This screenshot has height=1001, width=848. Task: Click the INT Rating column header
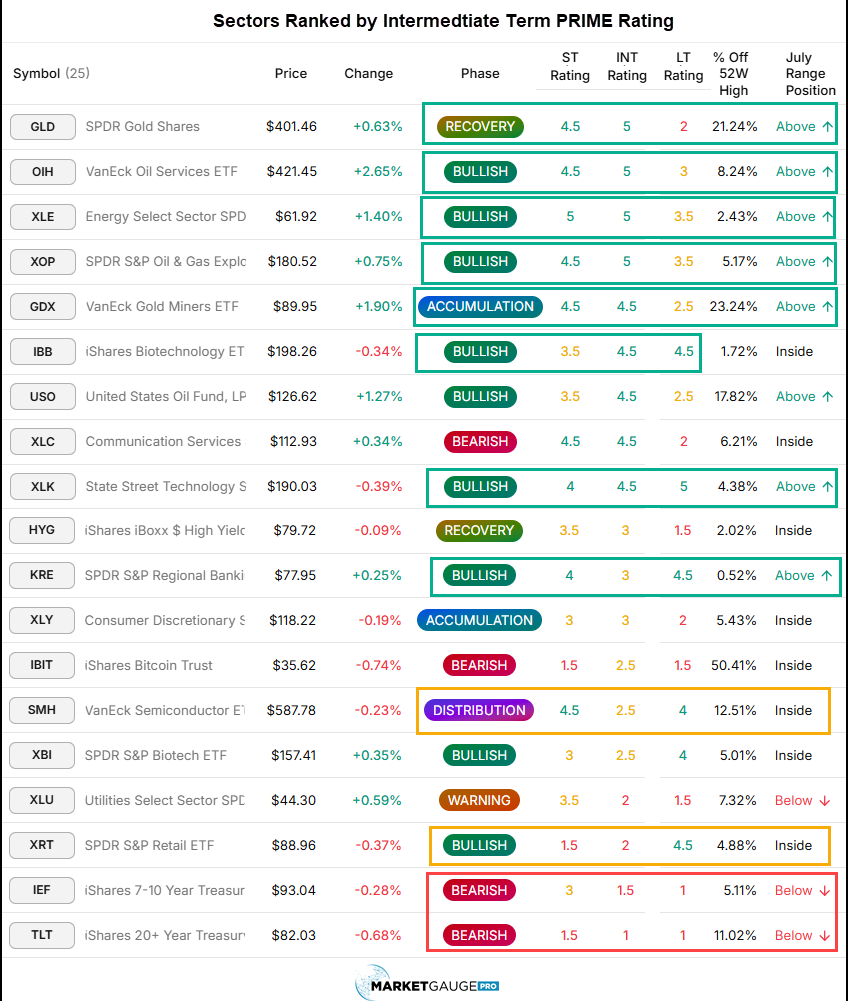click(627, 66)
